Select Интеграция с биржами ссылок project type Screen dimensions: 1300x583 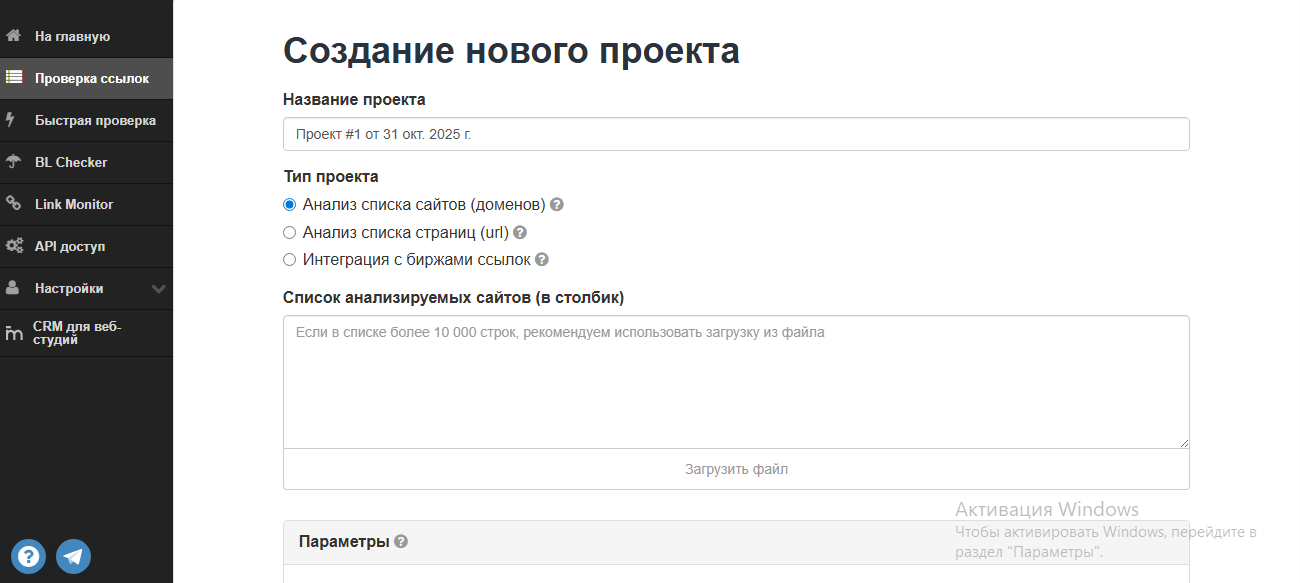[289, 258]
